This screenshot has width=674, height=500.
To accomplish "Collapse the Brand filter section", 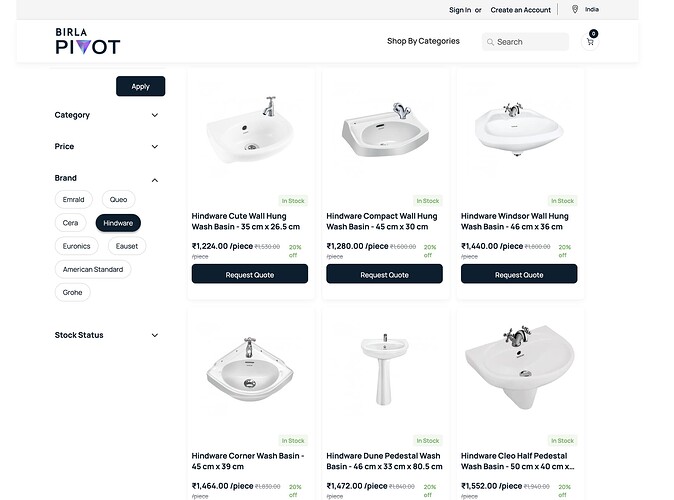I will (155, 179).
